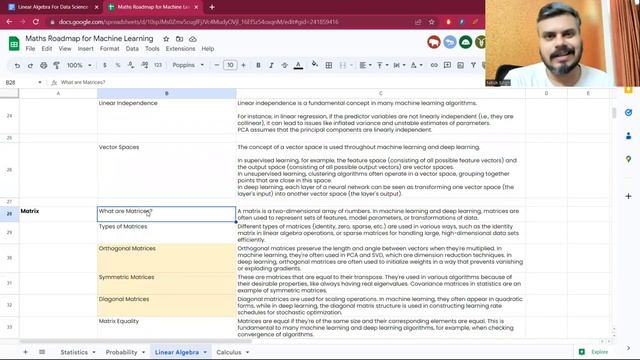The image size is (640, 360).
Task: Open the merge cells options
Action: [x=345, y=65]
